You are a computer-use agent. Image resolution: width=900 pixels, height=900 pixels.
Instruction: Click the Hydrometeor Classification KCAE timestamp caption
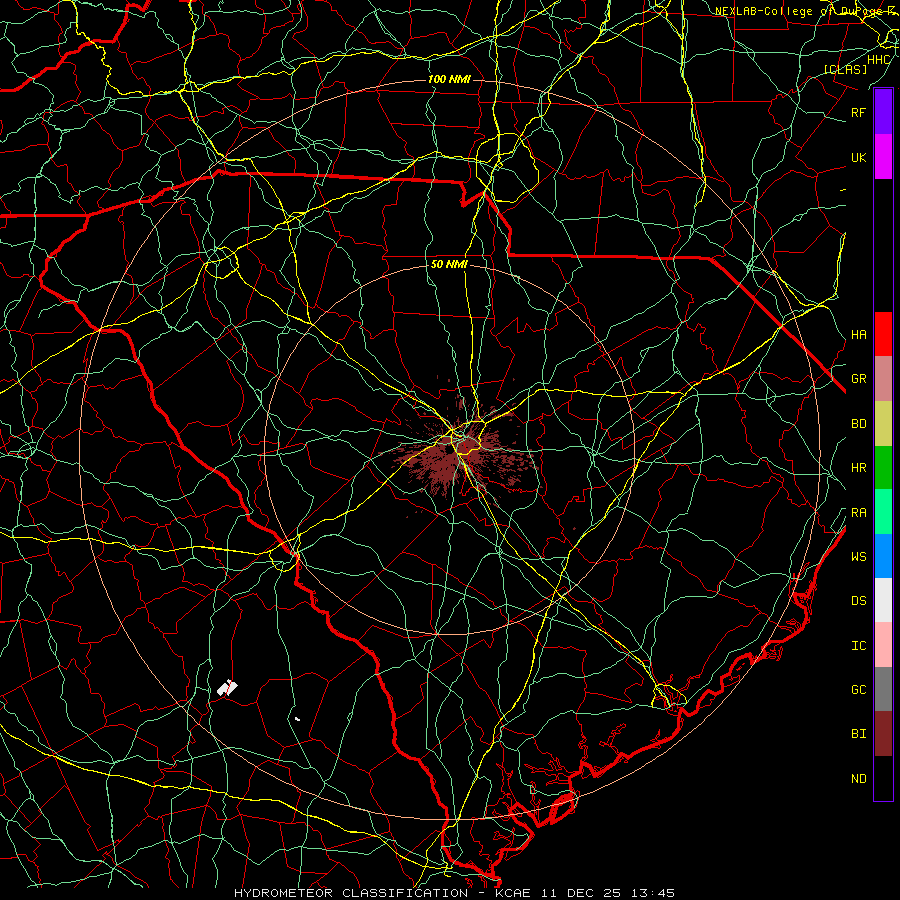(x=455, y=893)
